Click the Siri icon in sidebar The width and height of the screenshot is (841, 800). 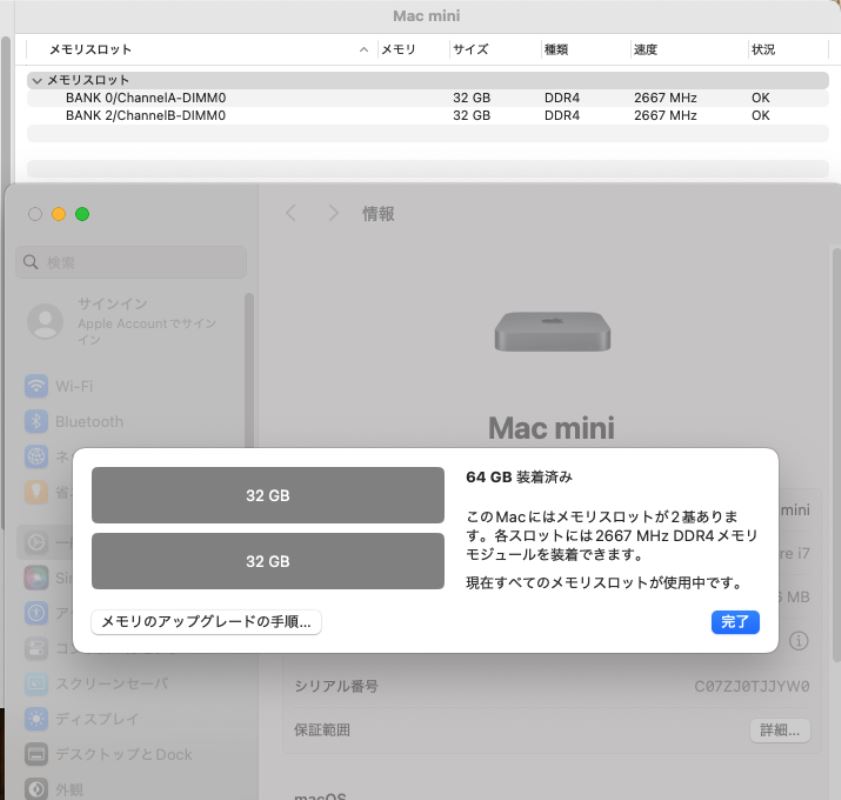coord(36,577)
